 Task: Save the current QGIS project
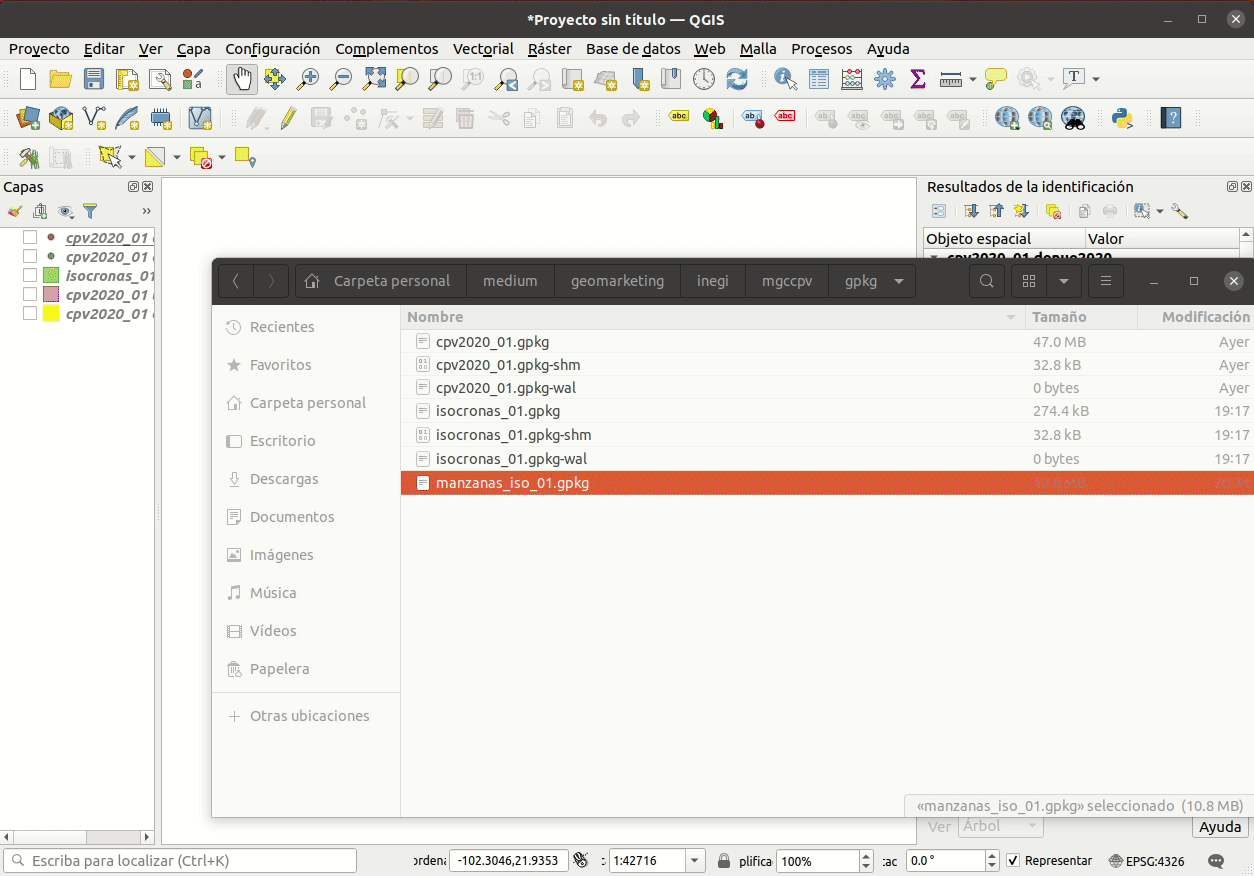click(x=94, y=79)
